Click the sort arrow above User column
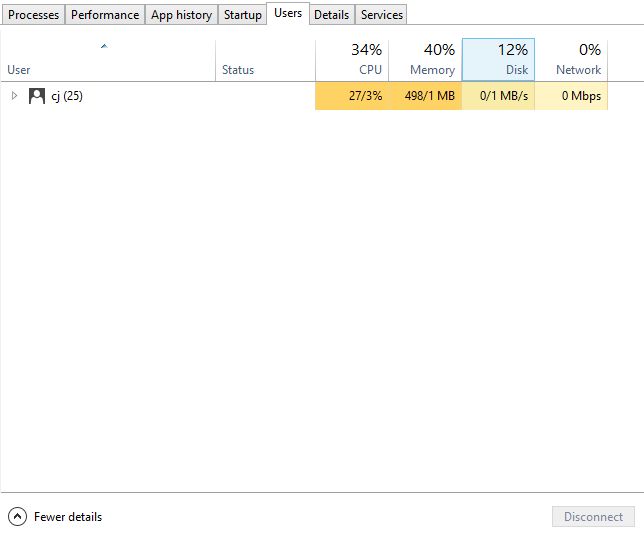This screenshot has width=644, height=541. (104, 46)
